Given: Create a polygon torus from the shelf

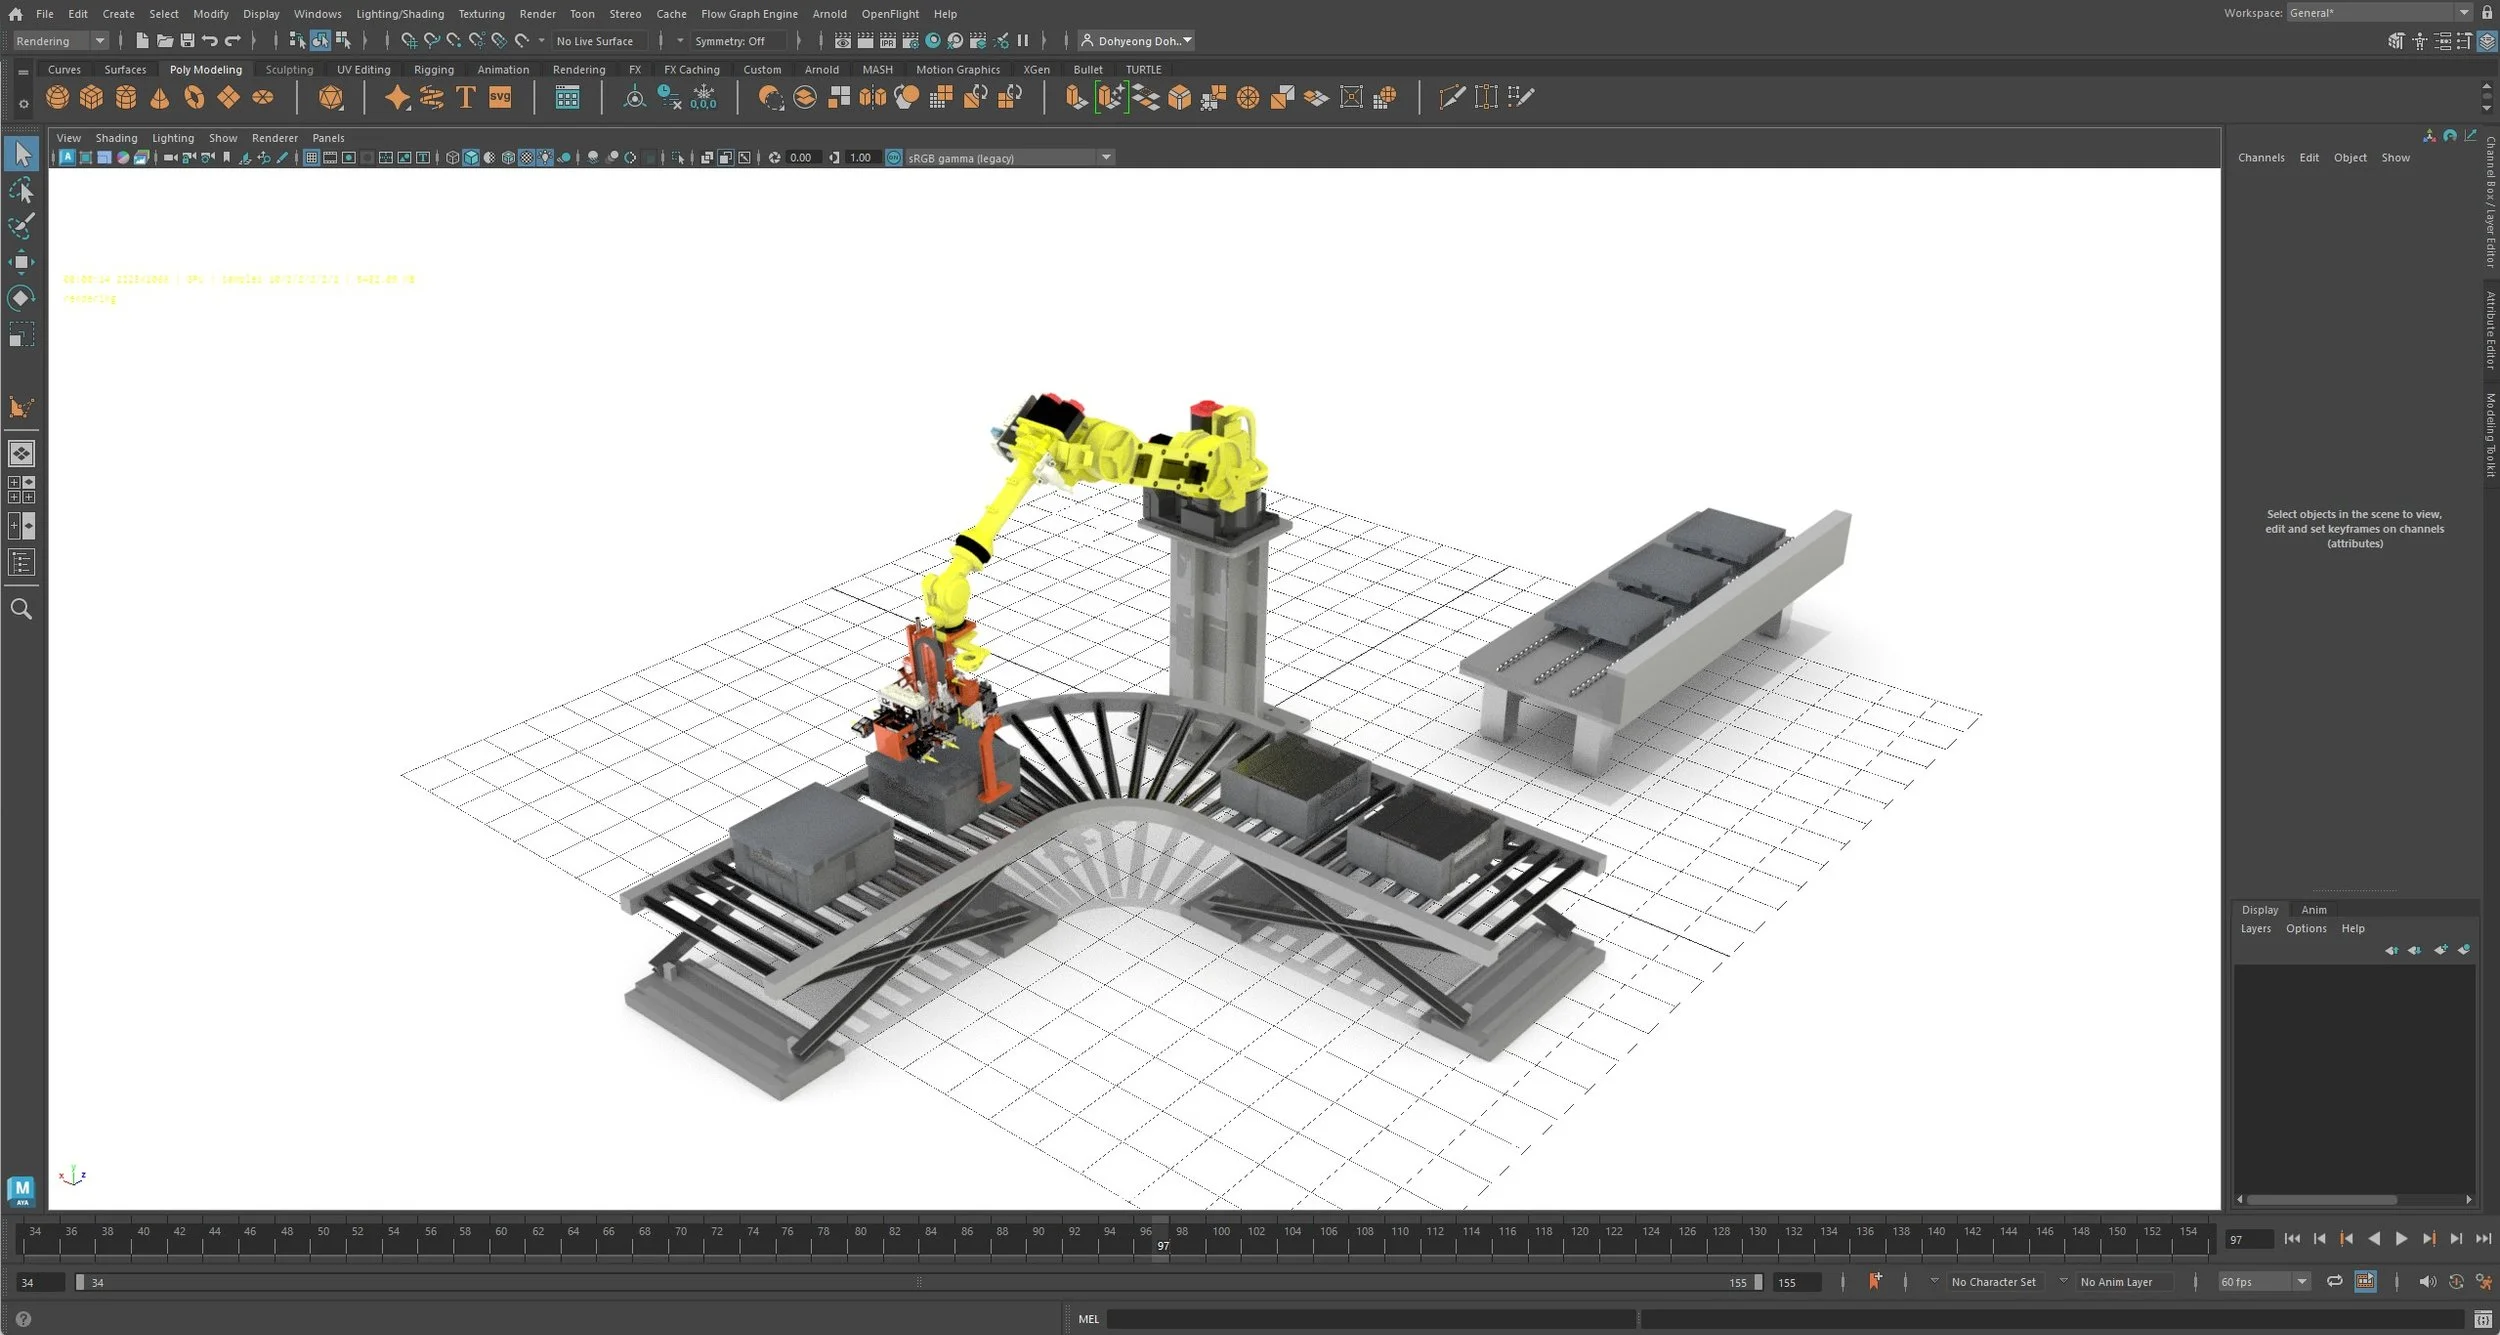Looking at the screenshot, I should click(194, 97).
